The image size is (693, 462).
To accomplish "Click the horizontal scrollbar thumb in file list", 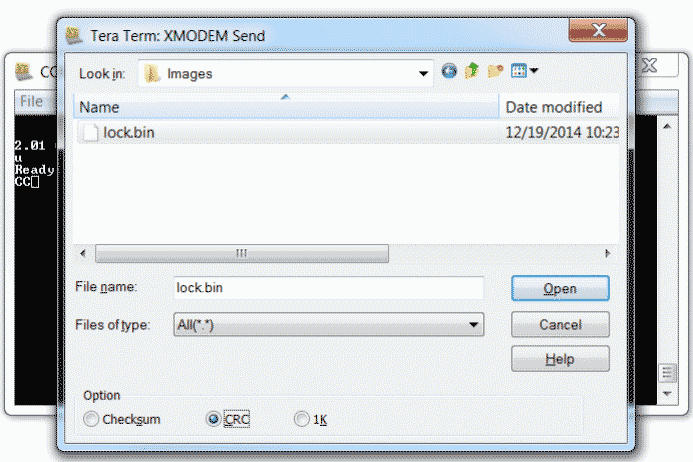I will click(x=242, y=253).
